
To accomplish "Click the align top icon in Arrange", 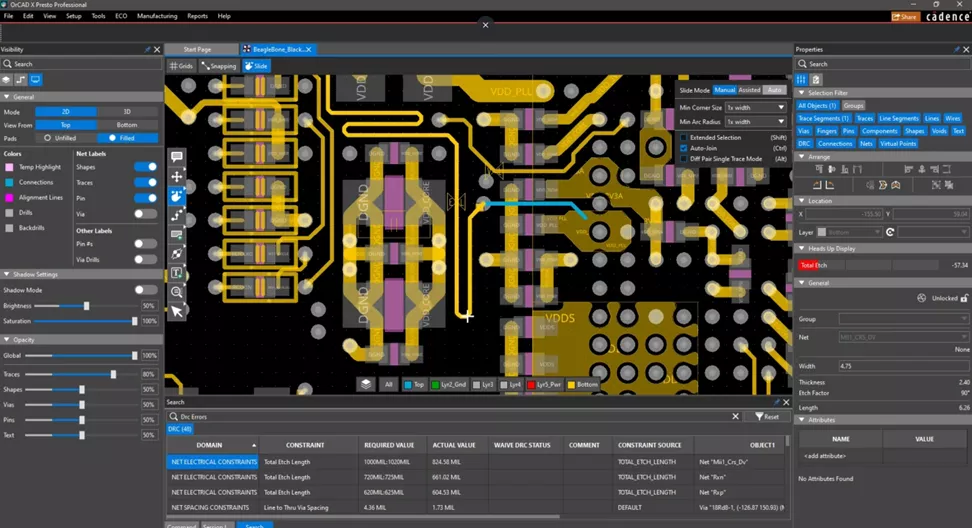I will (x=819, y=169).
